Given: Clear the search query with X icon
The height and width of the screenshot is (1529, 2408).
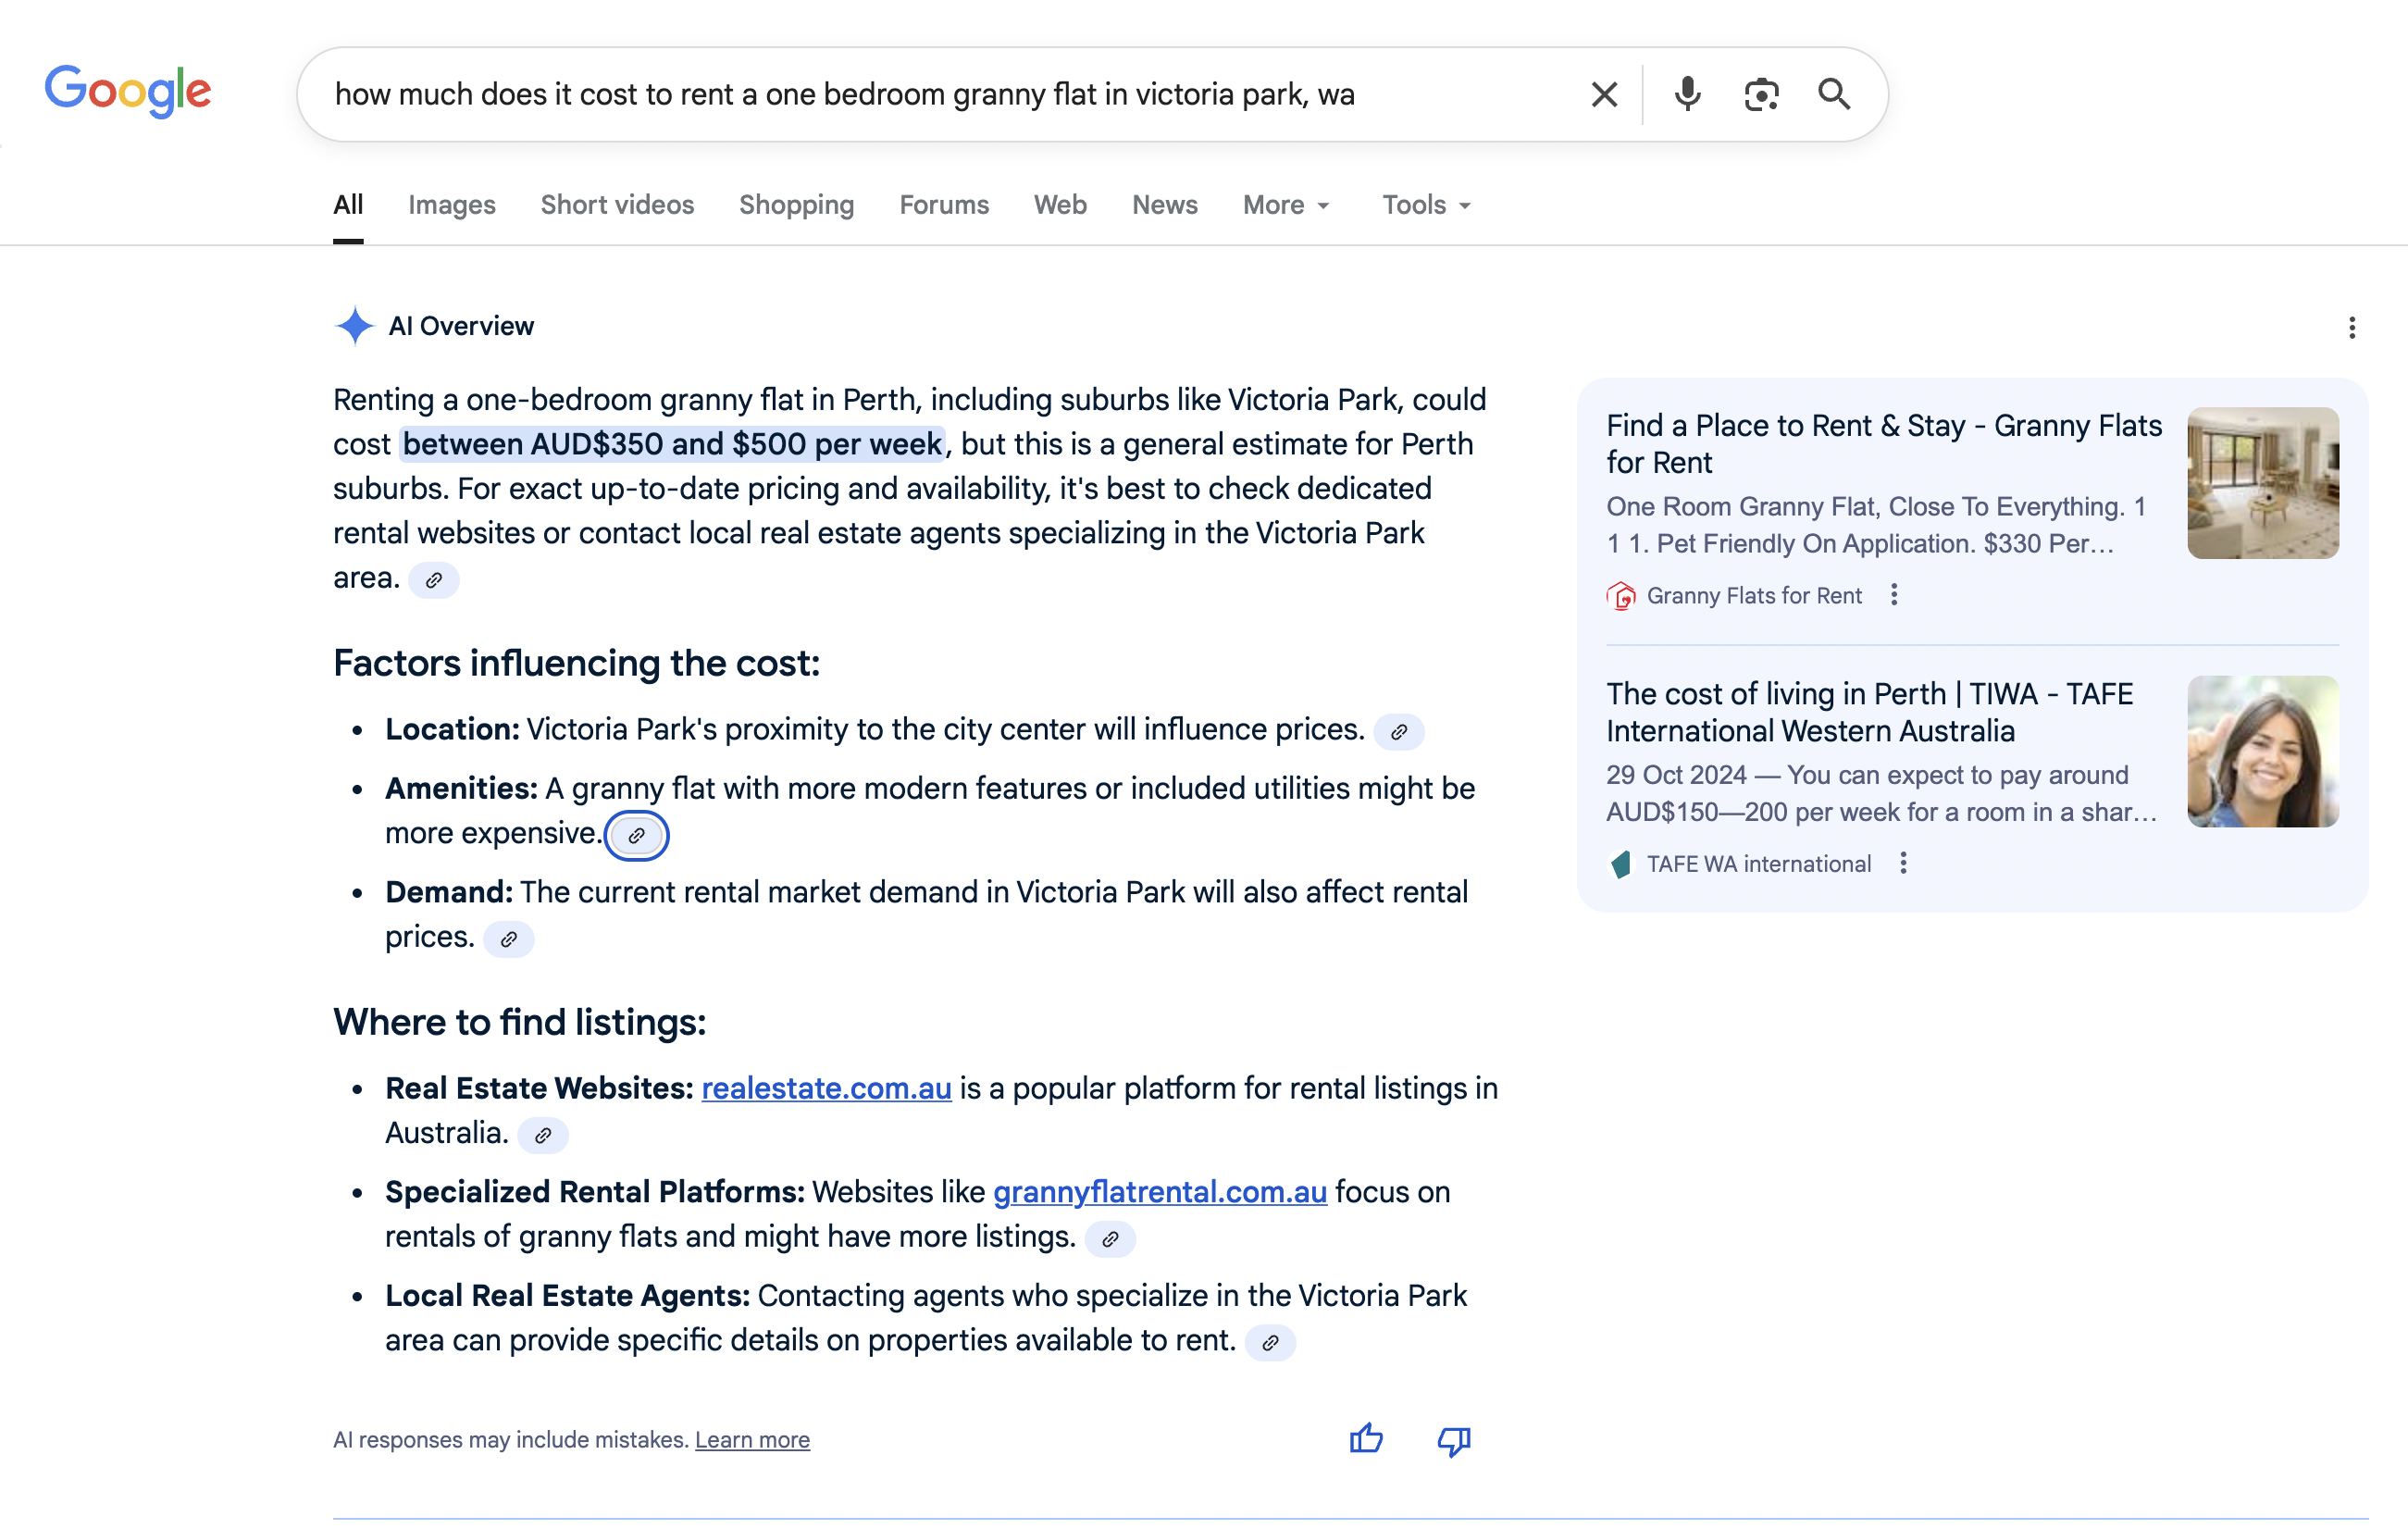Looking at the screenshot, I should point(1604,95).
